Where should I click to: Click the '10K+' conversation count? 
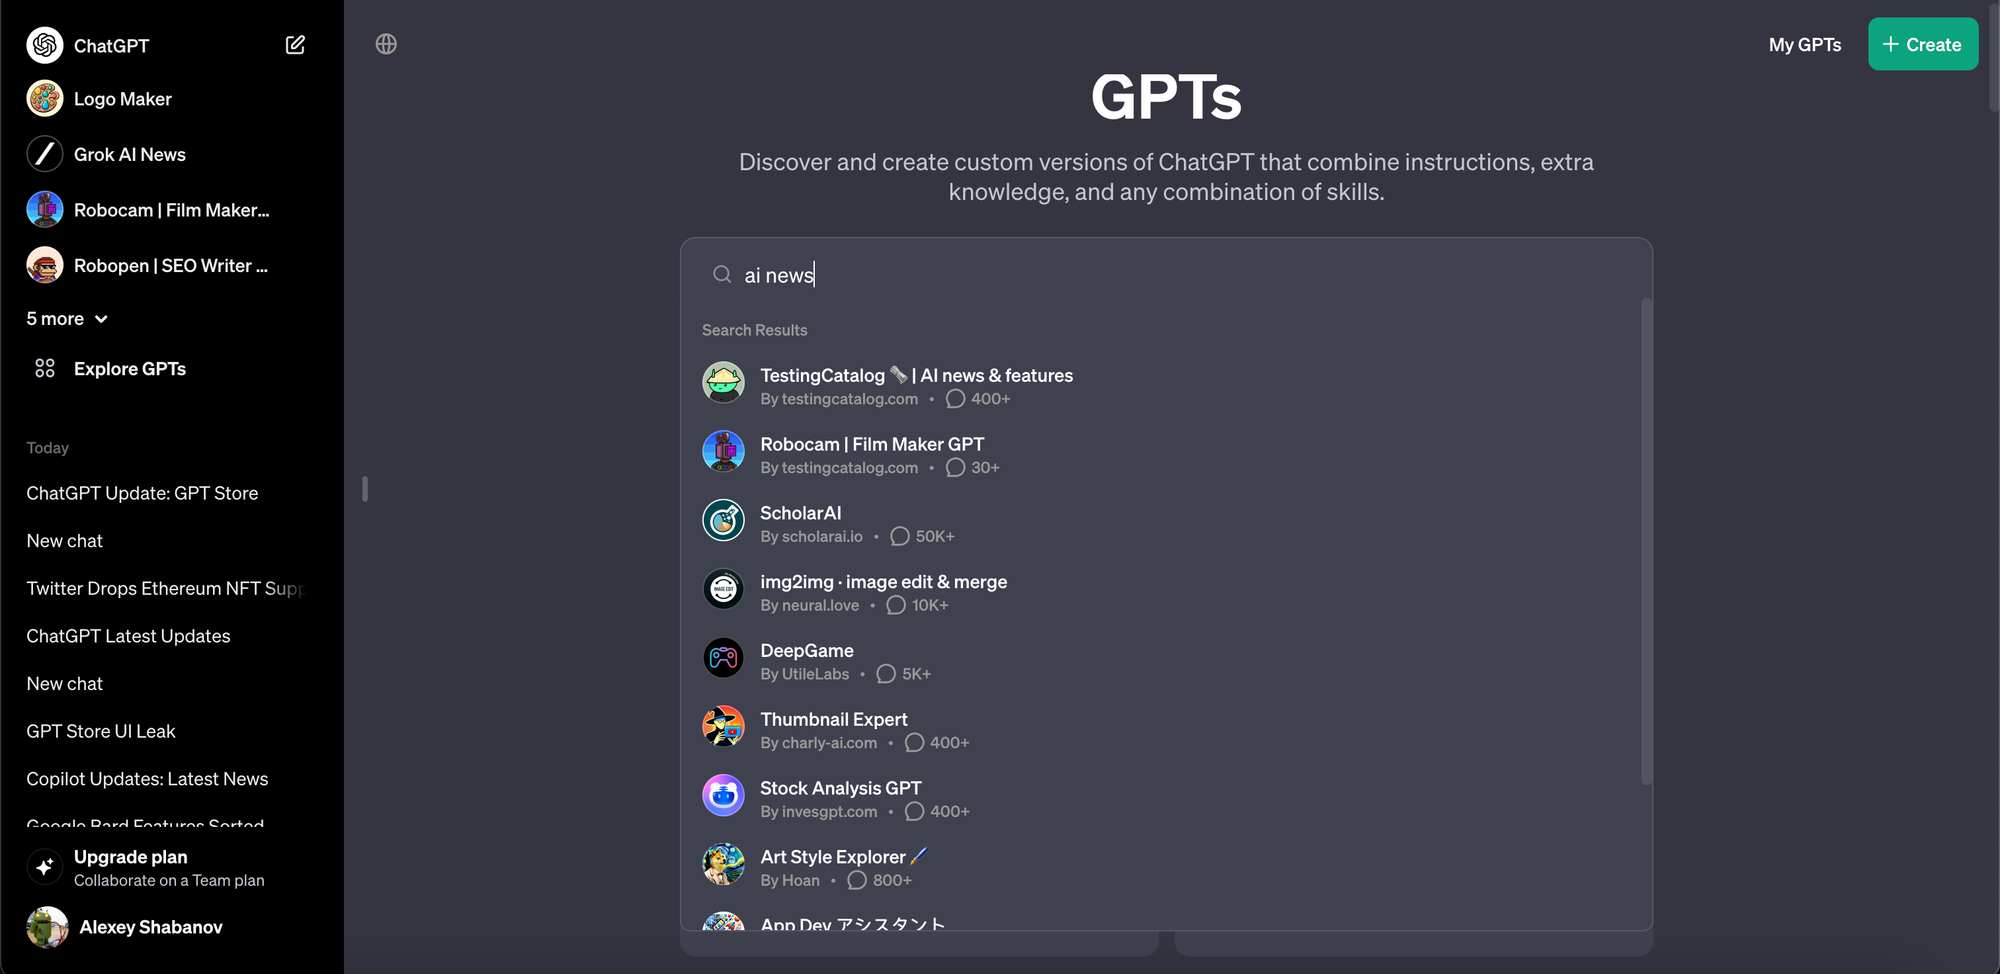930,605
